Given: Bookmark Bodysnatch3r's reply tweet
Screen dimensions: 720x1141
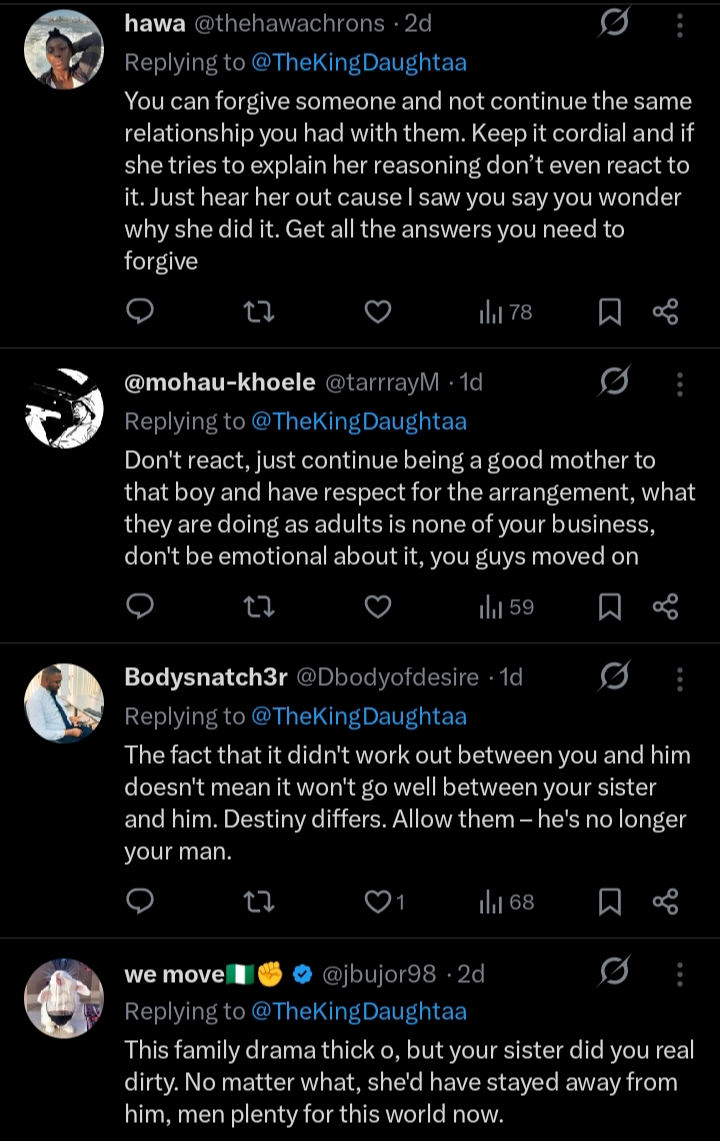Looking at the screenshot, I should [x=609, y=902].
